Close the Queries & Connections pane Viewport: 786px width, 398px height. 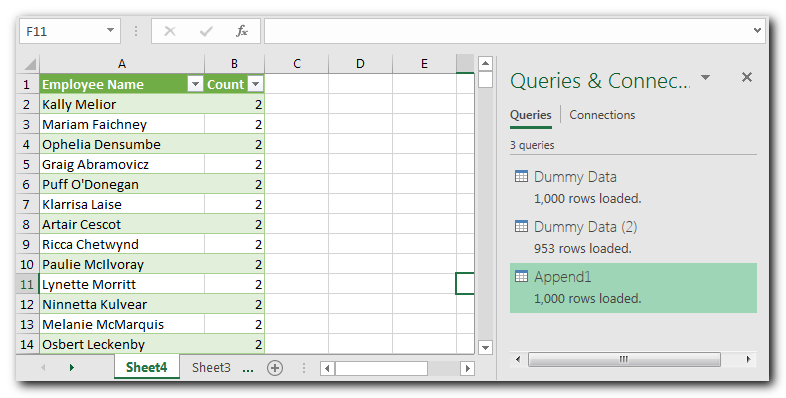(x=747, y=77)
